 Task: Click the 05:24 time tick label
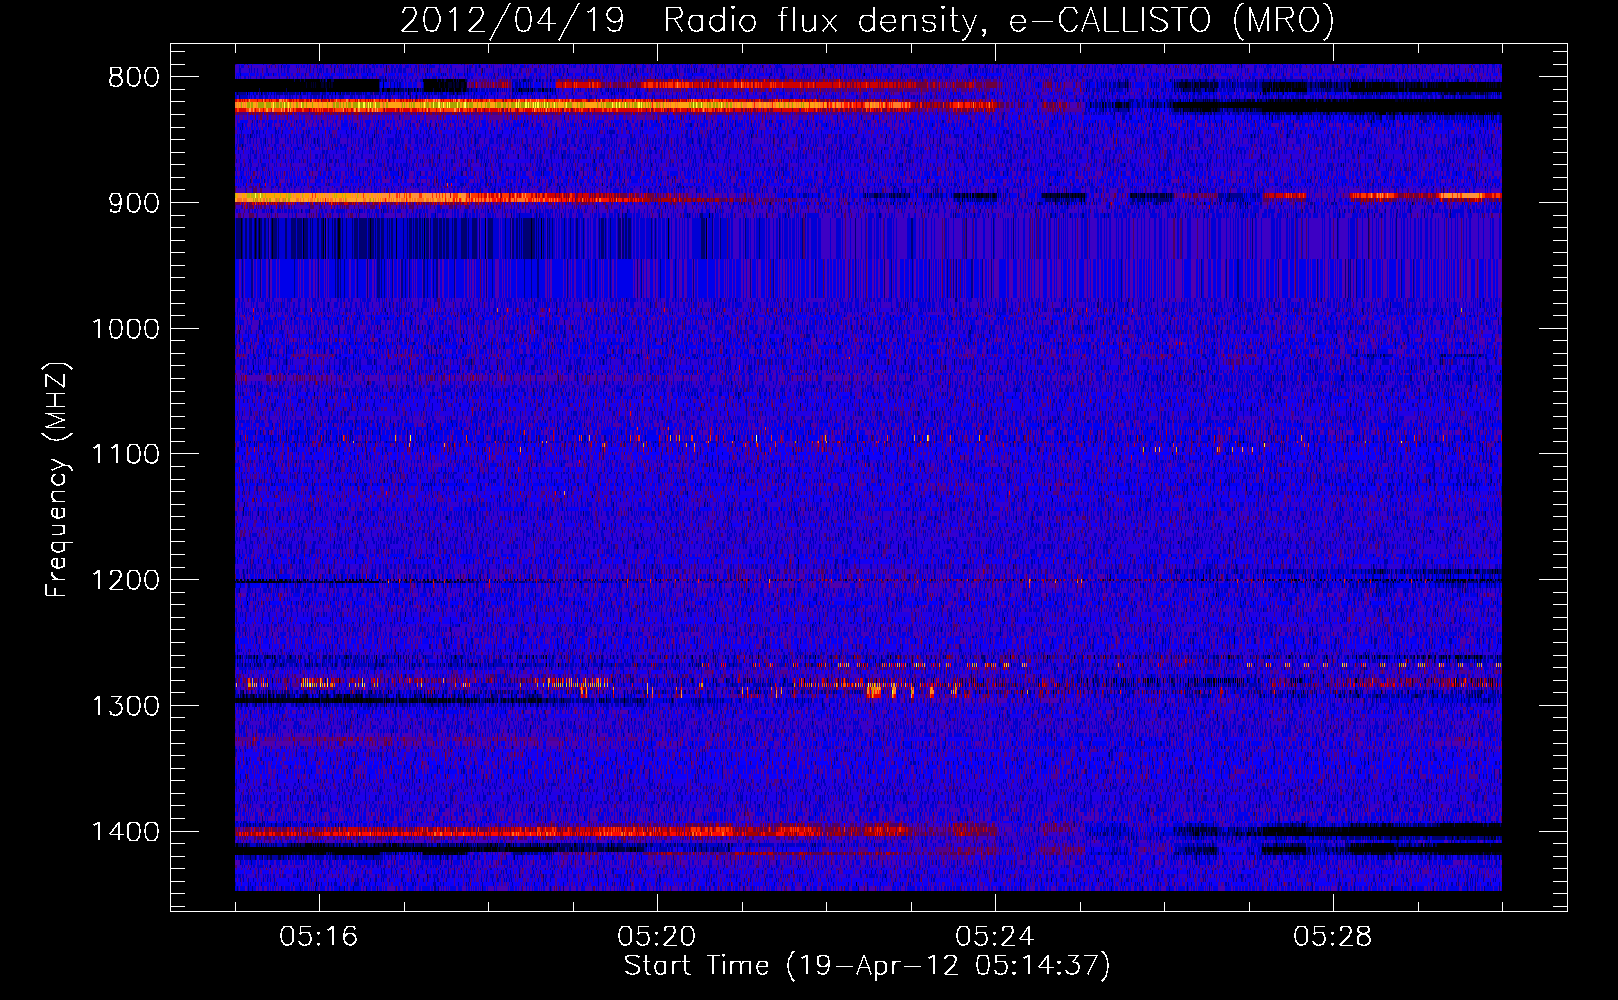995,937
